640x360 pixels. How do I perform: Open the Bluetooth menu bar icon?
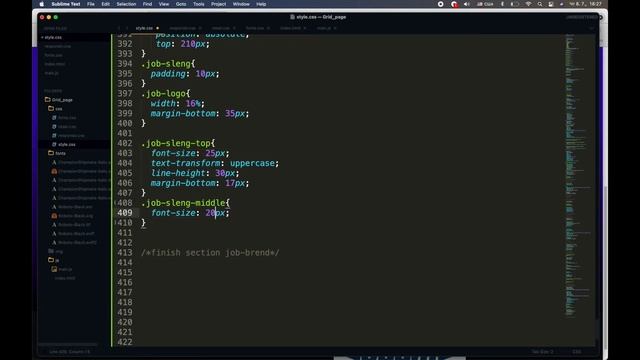[502, 4]
